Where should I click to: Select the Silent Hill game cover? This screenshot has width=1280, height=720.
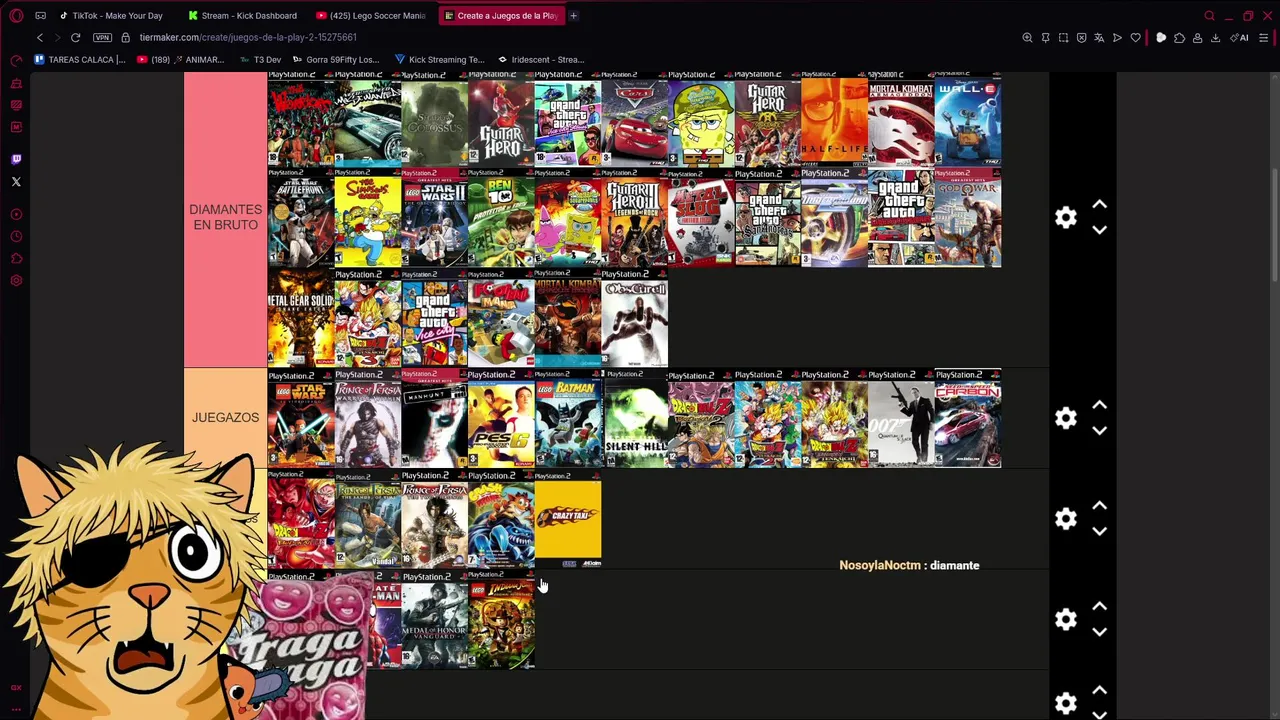(x=634, y=419)
